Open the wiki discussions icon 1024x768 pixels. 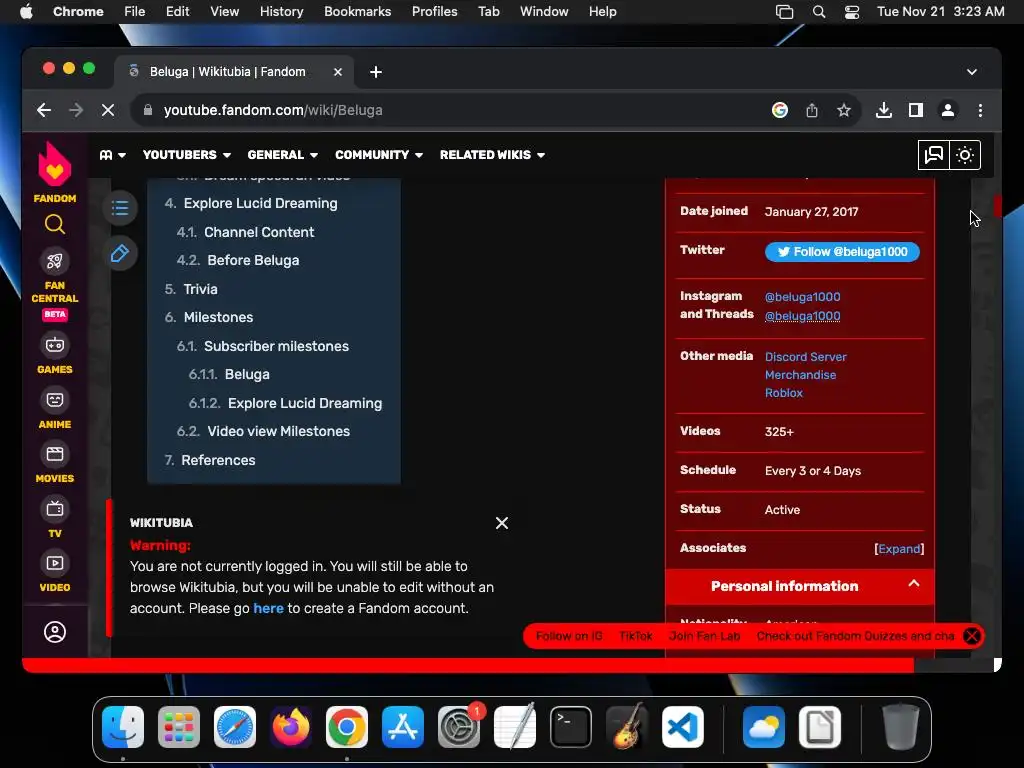(x=933, y=155)
